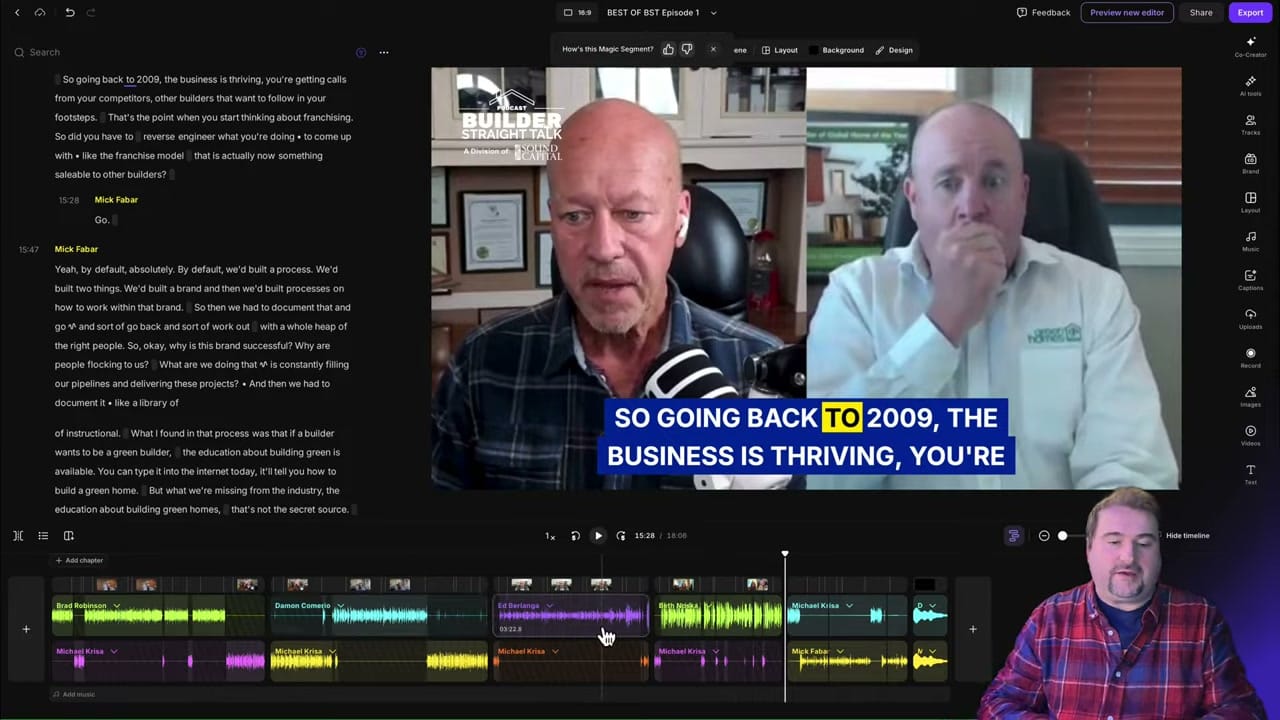Viewport: 1280px width, 720px height.
Task: Redo the last edit
Action: pyautogui.click(x=91, y=12)
